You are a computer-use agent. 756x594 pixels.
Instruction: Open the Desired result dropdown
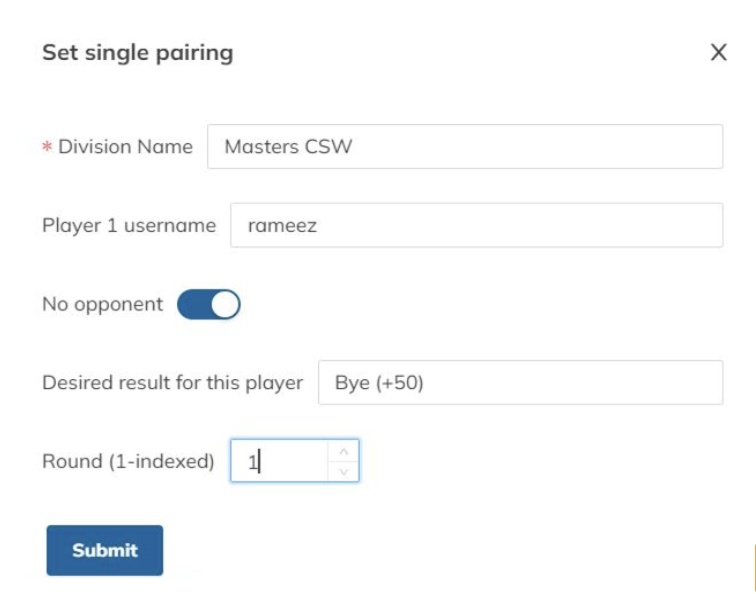point(520,383)
